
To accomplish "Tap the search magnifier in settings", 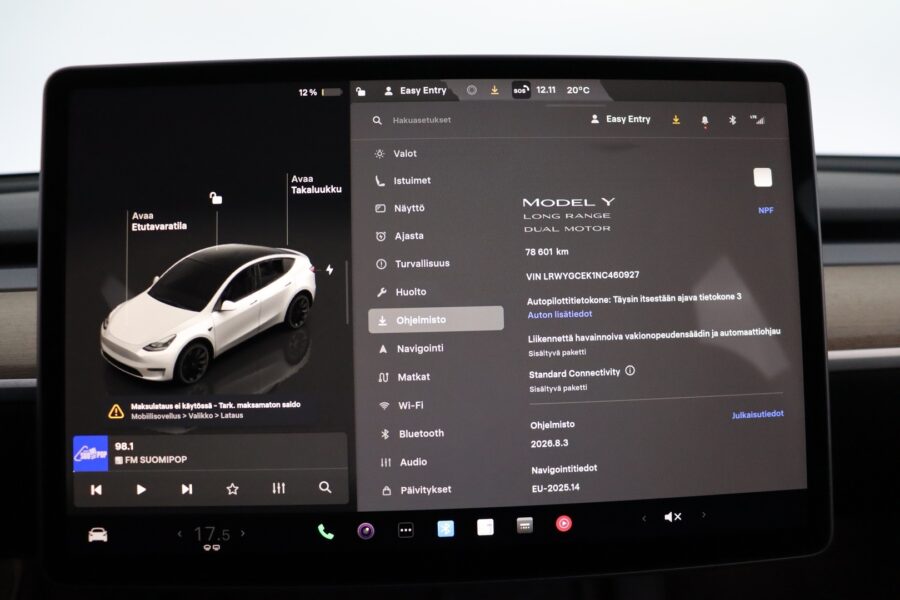I will pos(377,120).
